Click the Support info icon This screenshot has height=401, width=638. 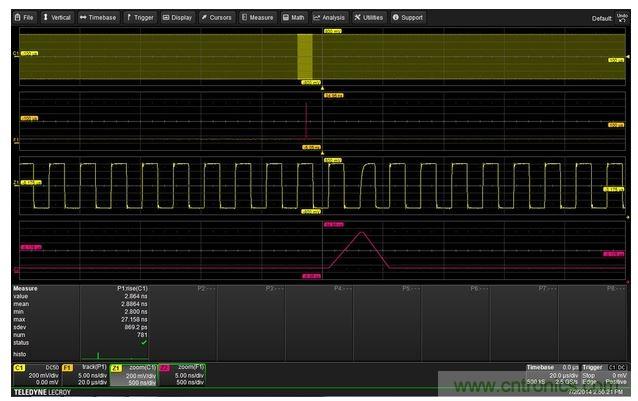407,17
